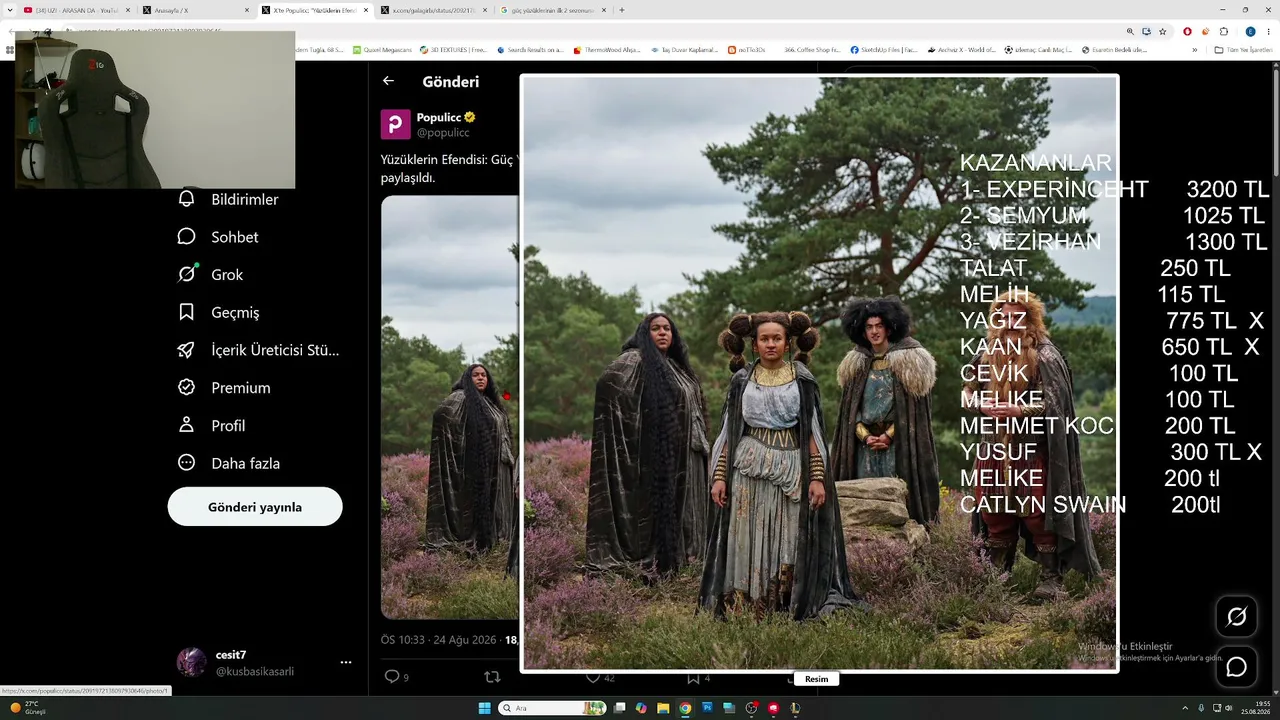Open the Premium verified badge icon
The height and width of the screenshot is (720, 1280).
click(186, 387)
